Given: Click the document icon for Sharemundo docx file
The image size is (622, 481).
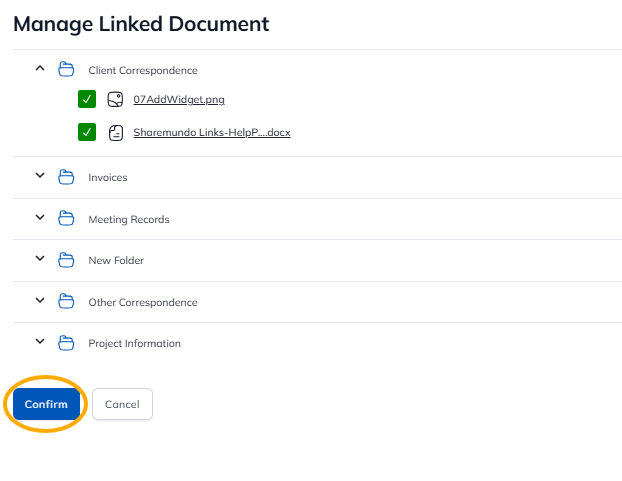Looking at the screenshot, I should pyautogui.click(x=115, y=132).
